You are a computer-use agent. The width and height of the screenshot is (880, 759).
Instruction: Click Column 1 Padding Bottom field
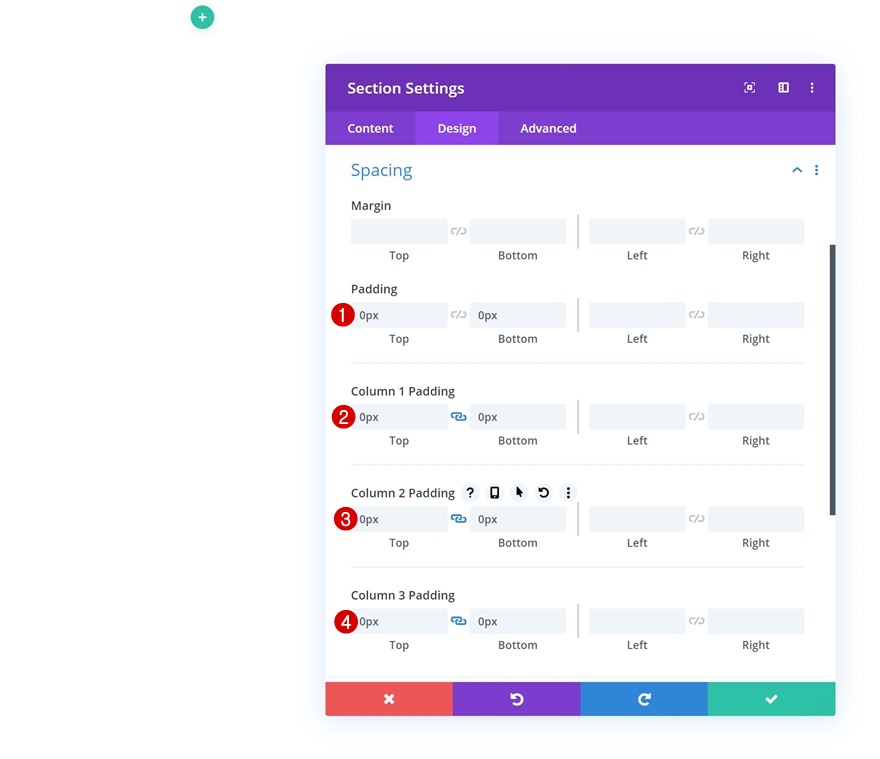point(517,417)
